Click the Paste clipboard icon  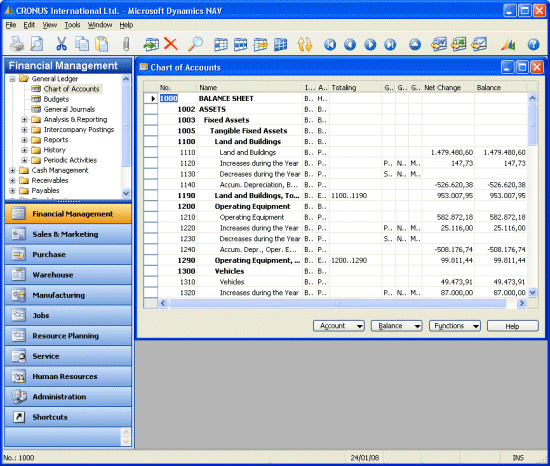tap(102, 44)
